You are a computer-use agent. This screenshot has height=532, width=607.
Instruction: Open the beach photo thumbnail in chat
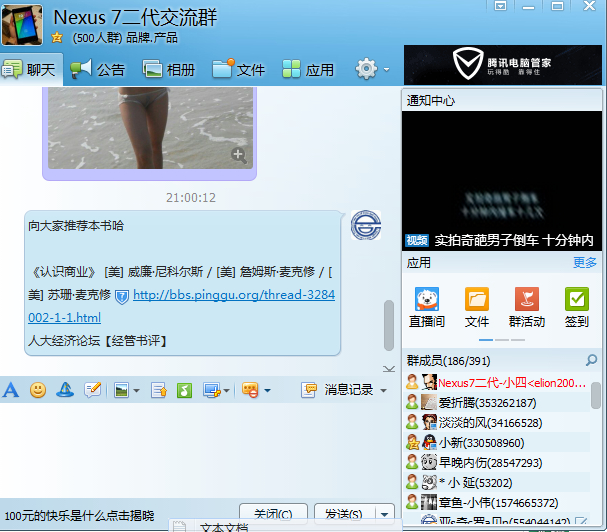coord(150,128)
